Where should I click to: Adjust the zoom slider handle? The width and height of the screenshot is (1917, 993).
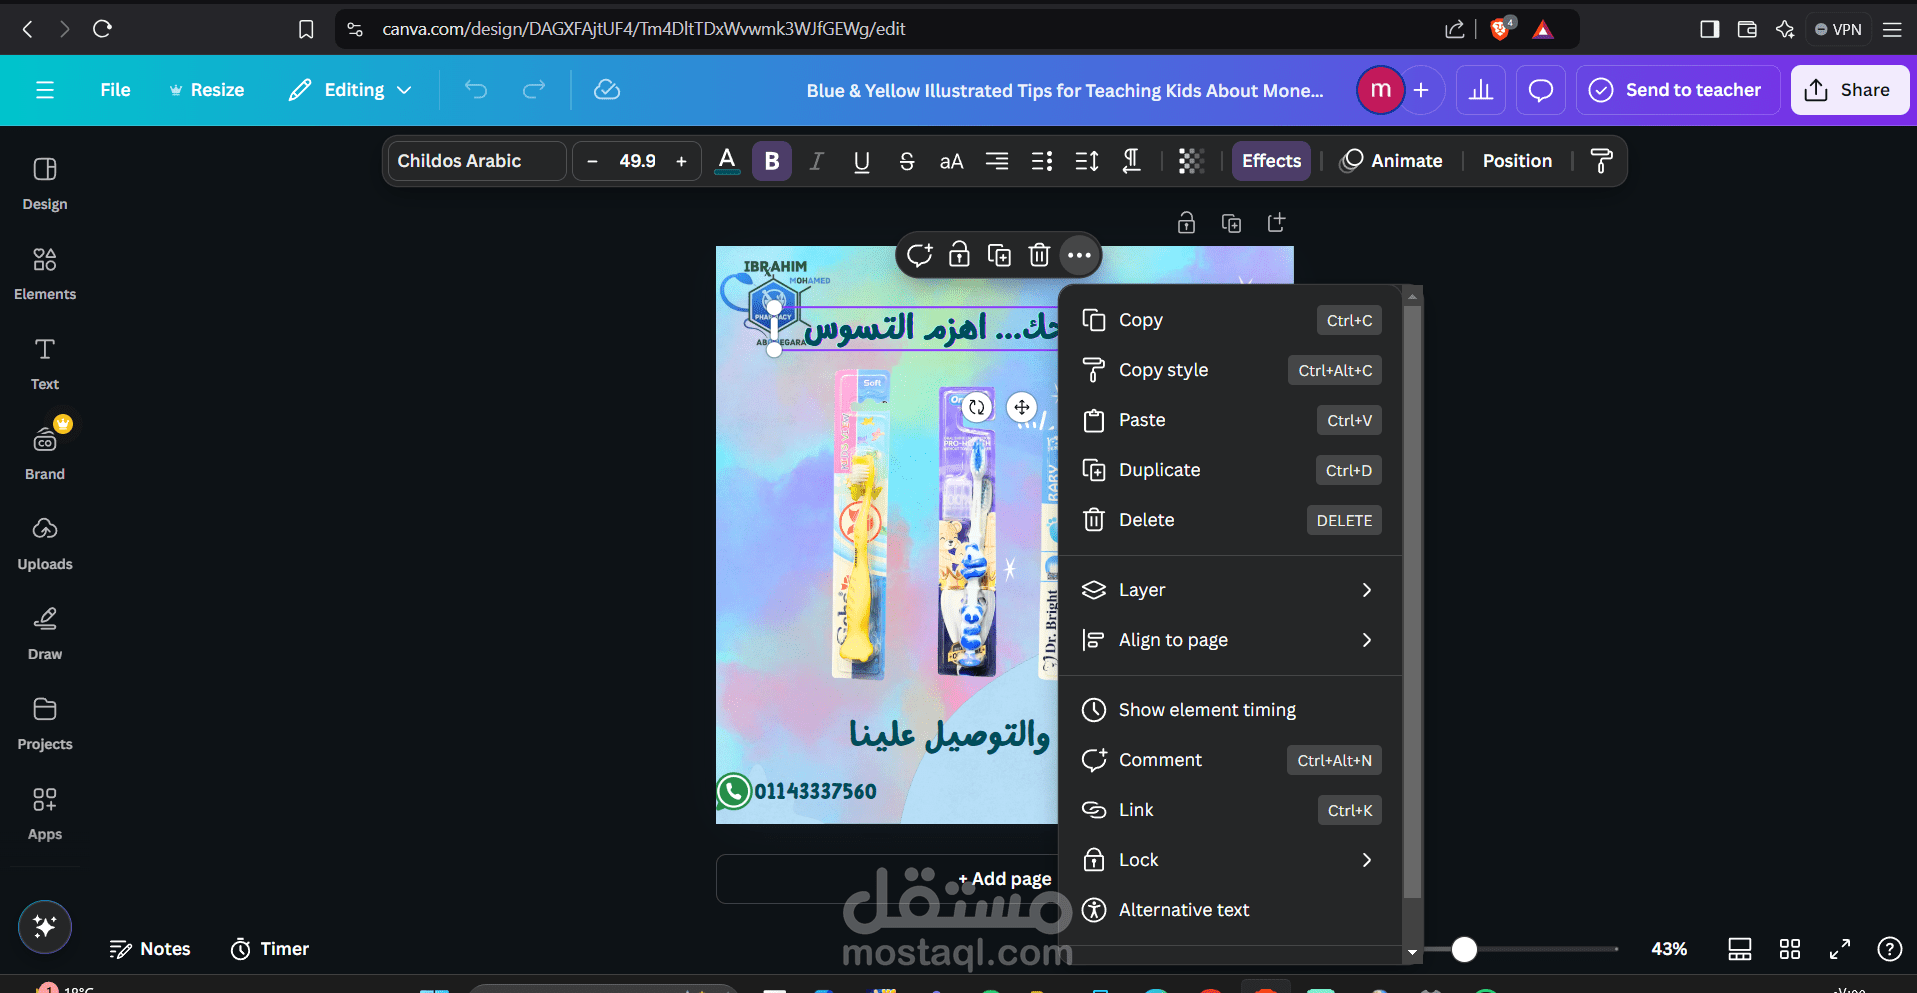coord(1464,949)
